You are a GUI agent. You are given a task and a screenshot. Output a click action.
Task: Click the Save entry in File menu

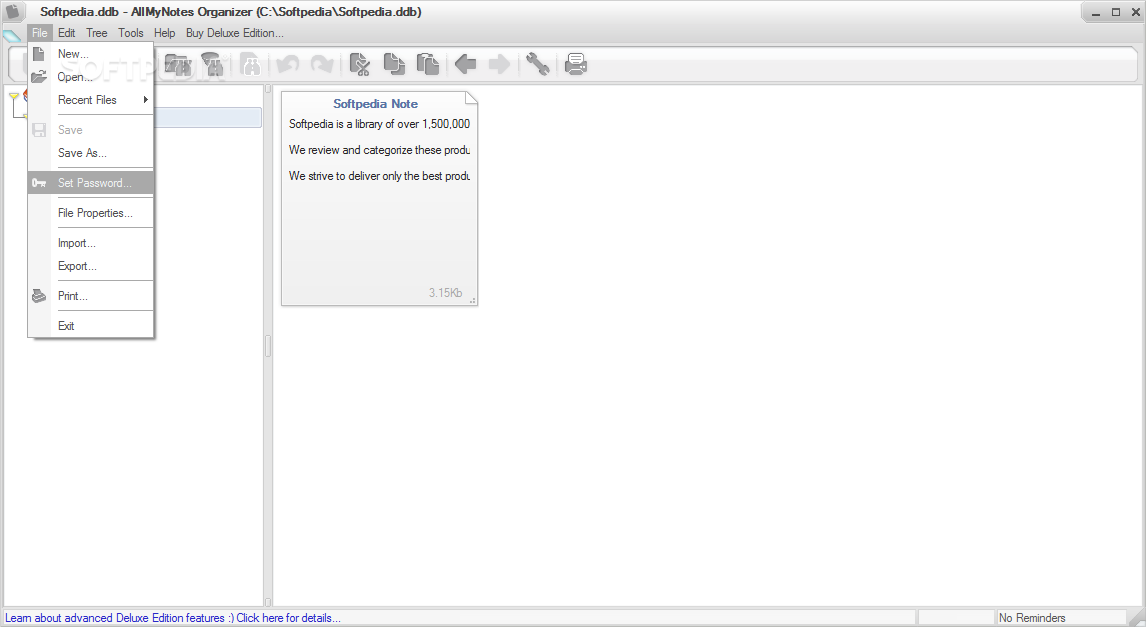tap(91, 130)
